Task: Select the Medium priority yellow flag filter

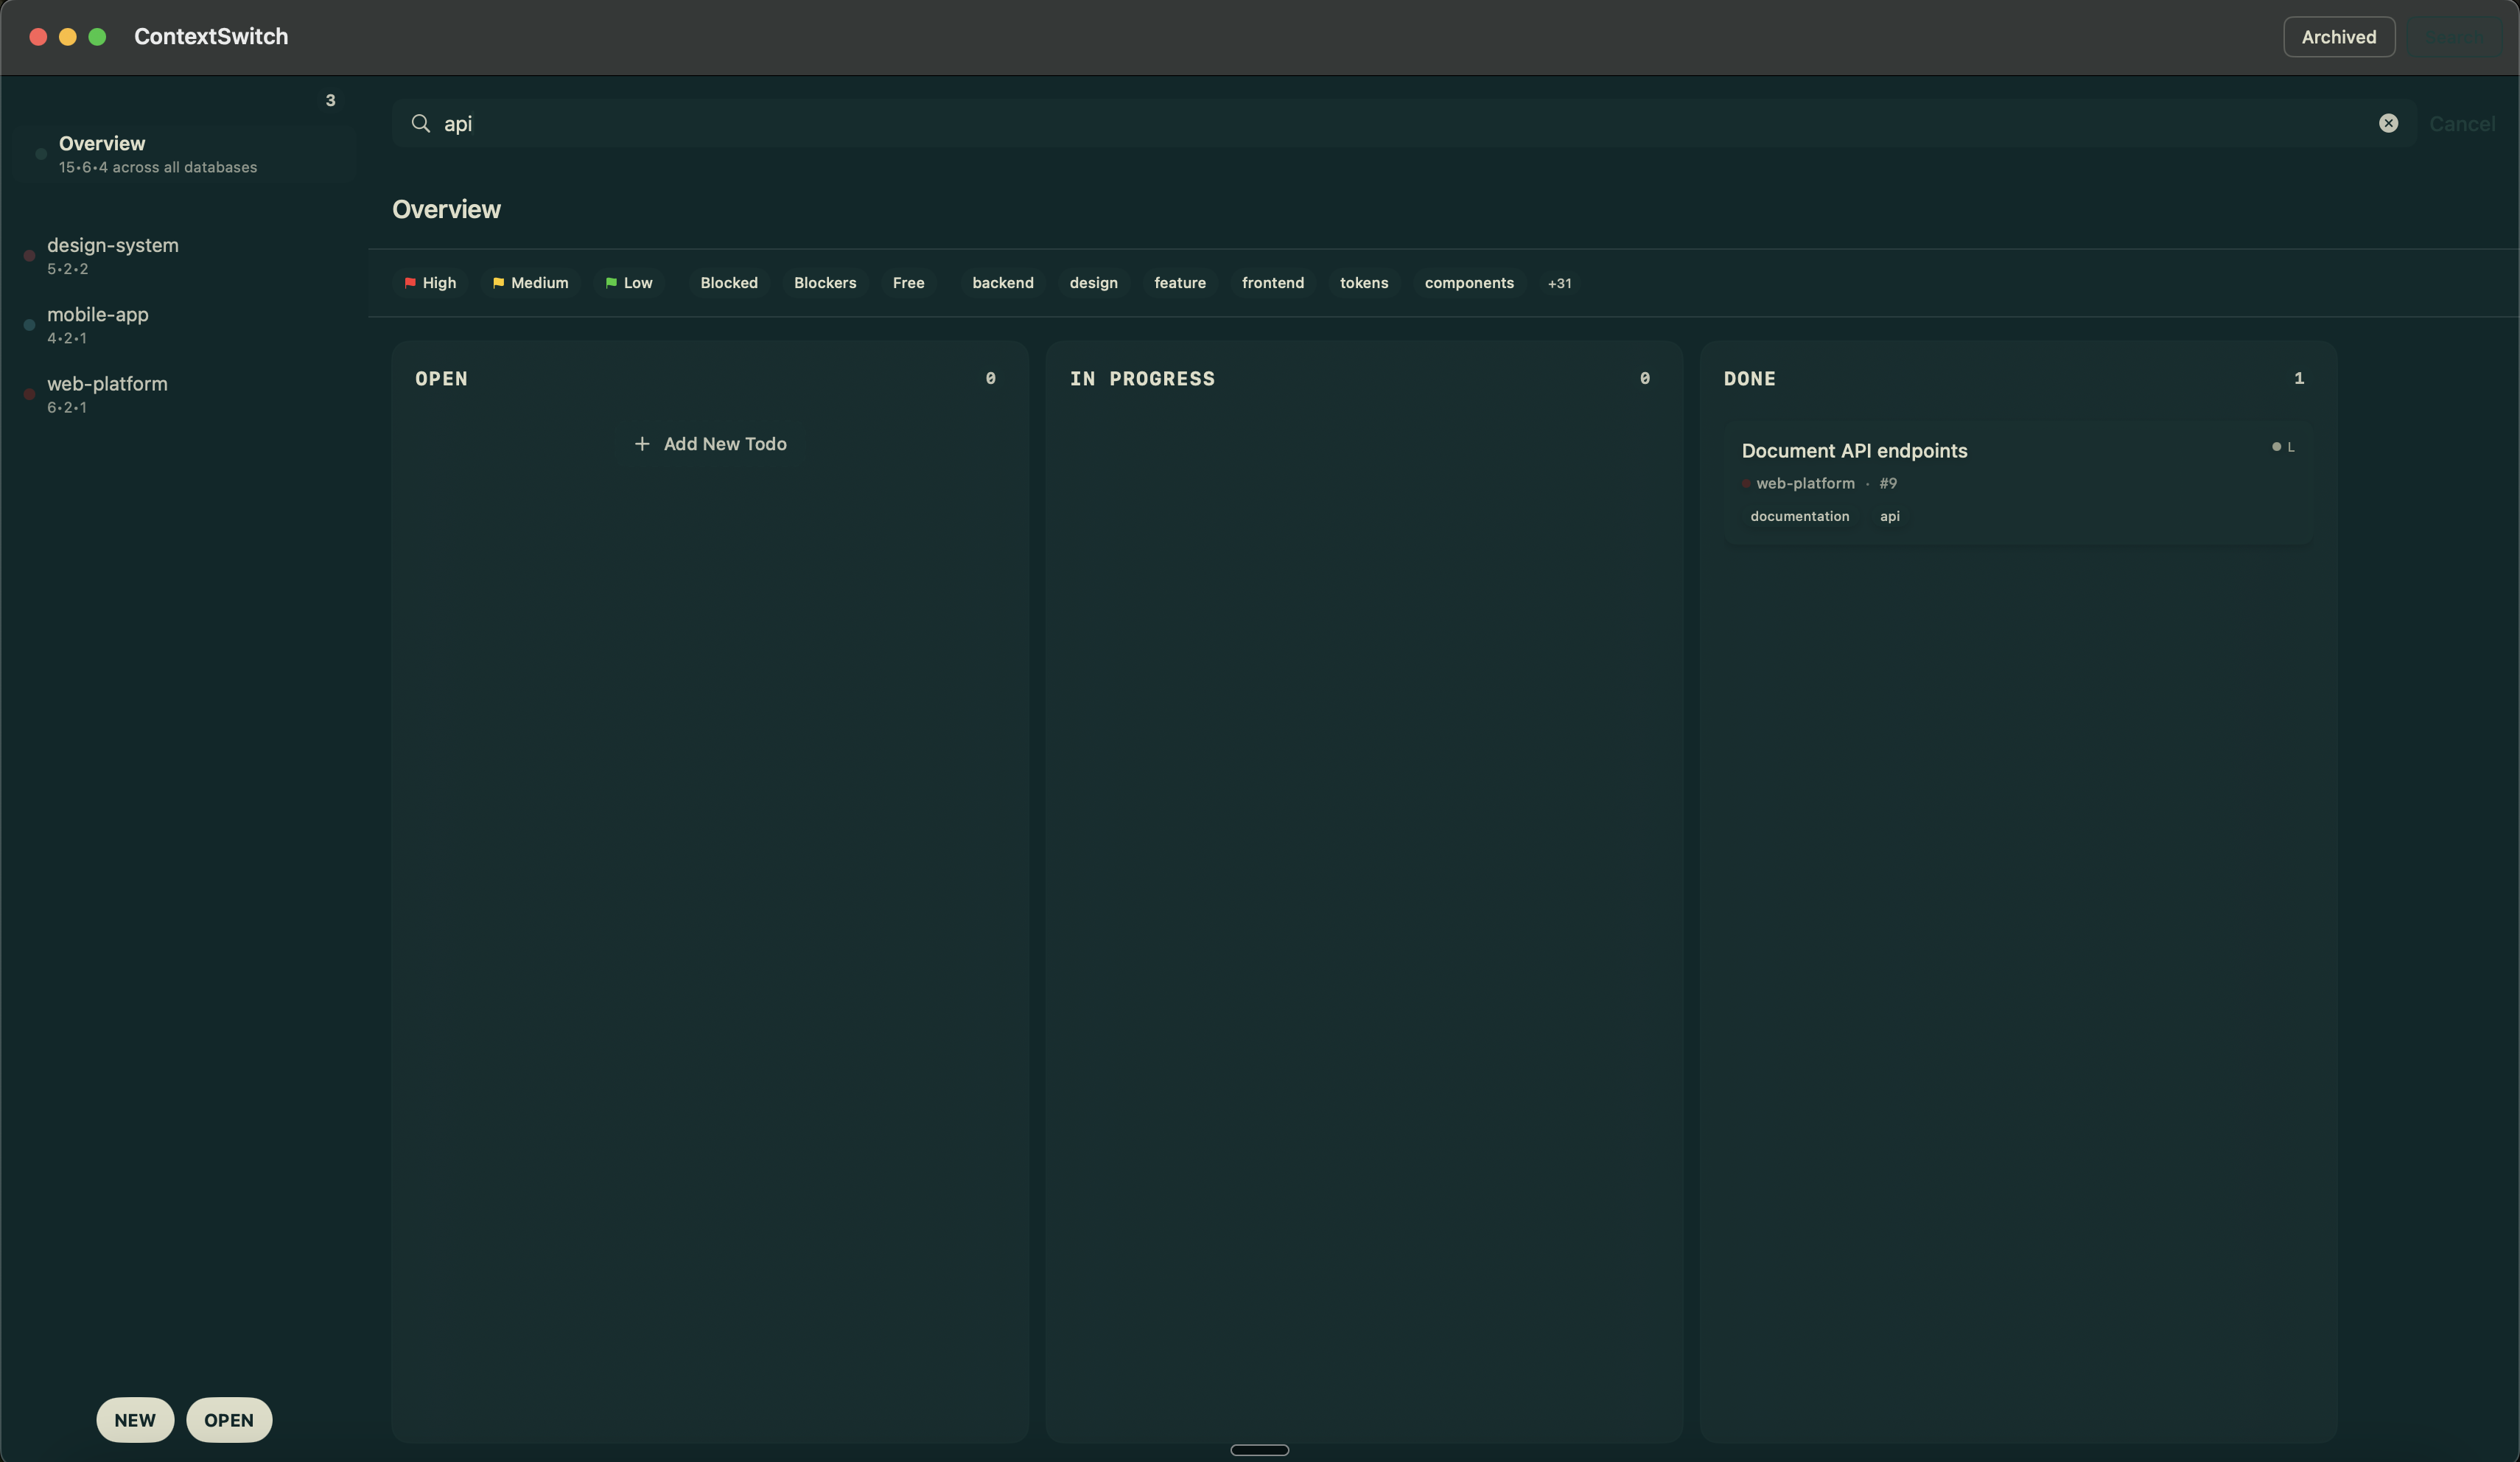Action: click(530, 283)
